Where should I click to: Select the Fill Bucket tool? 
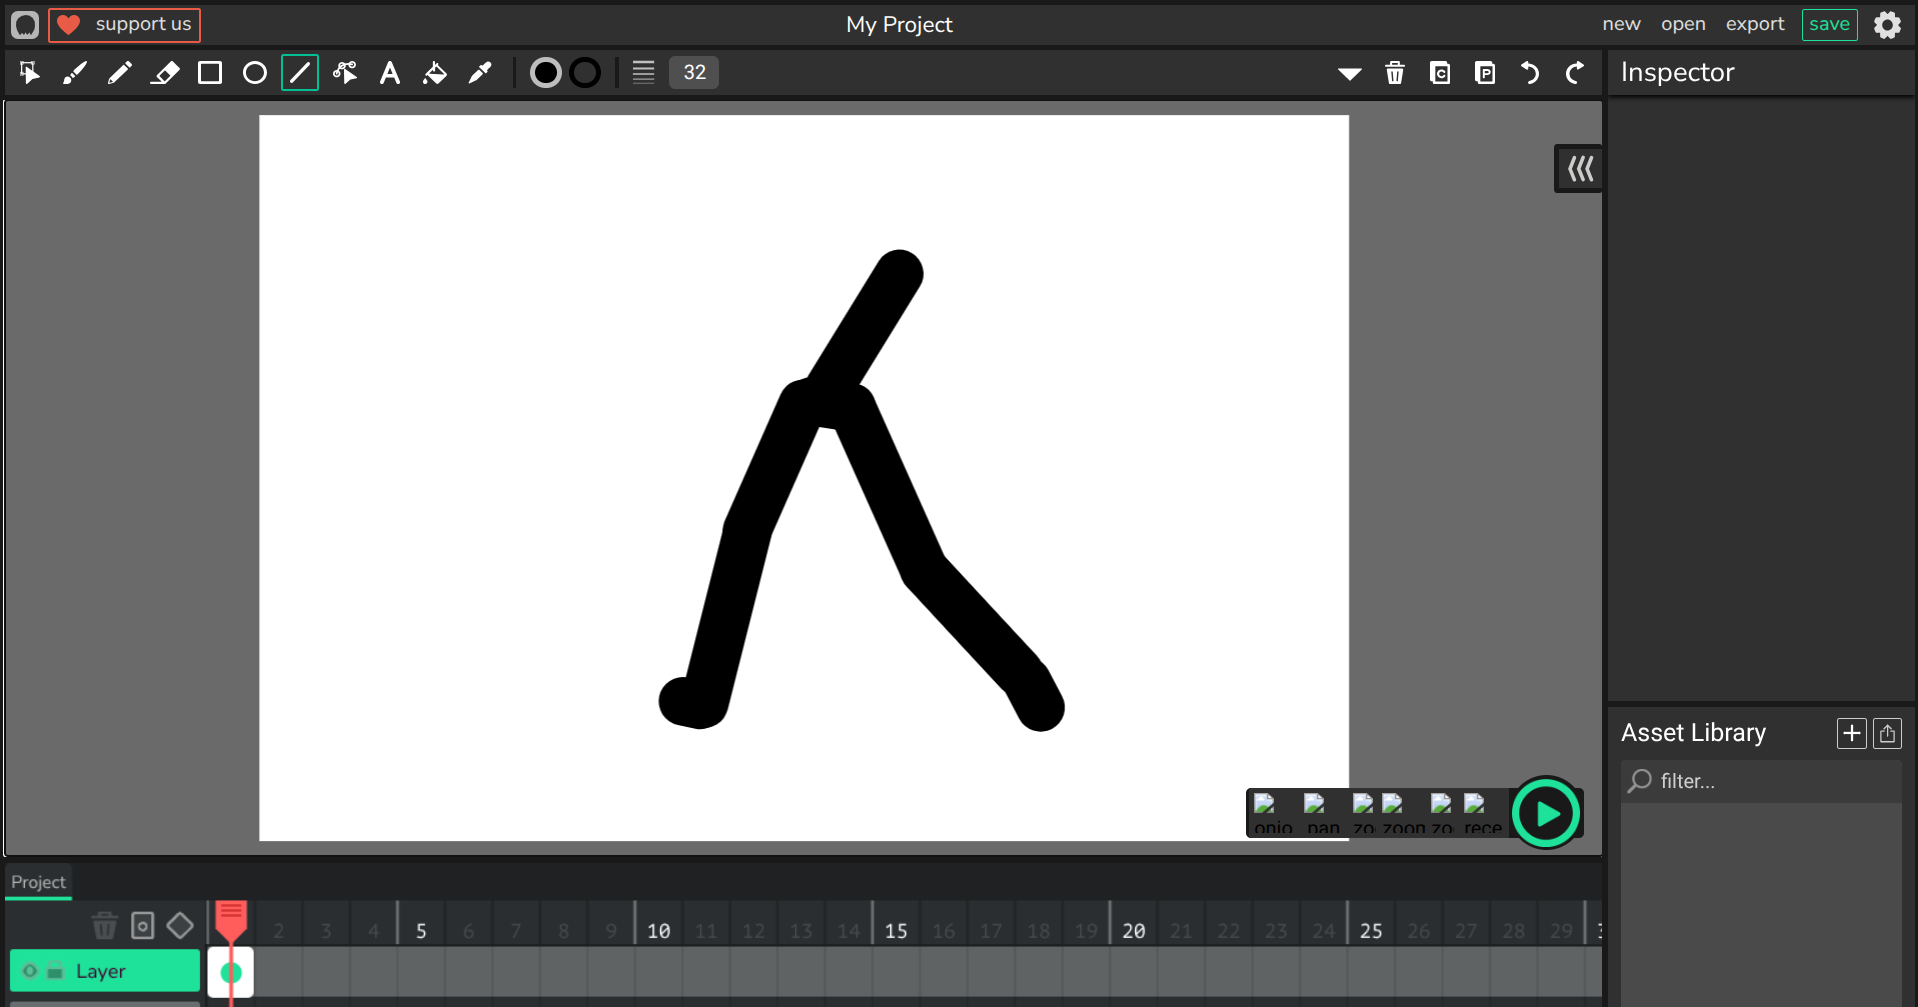(x=435, y=73)
